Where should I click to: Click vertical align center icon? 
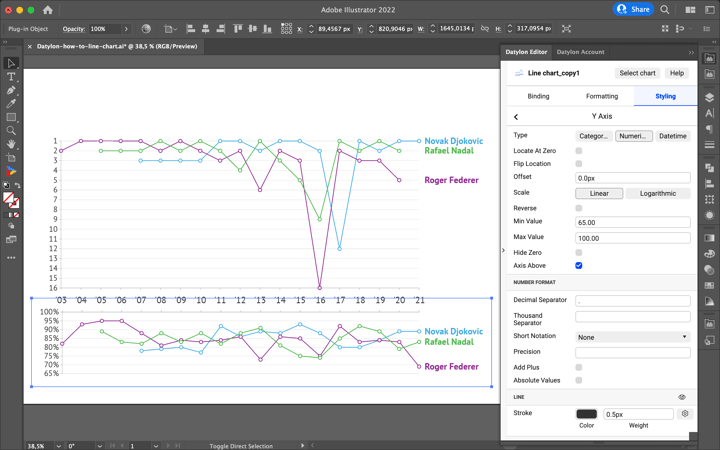pos(253,28)
